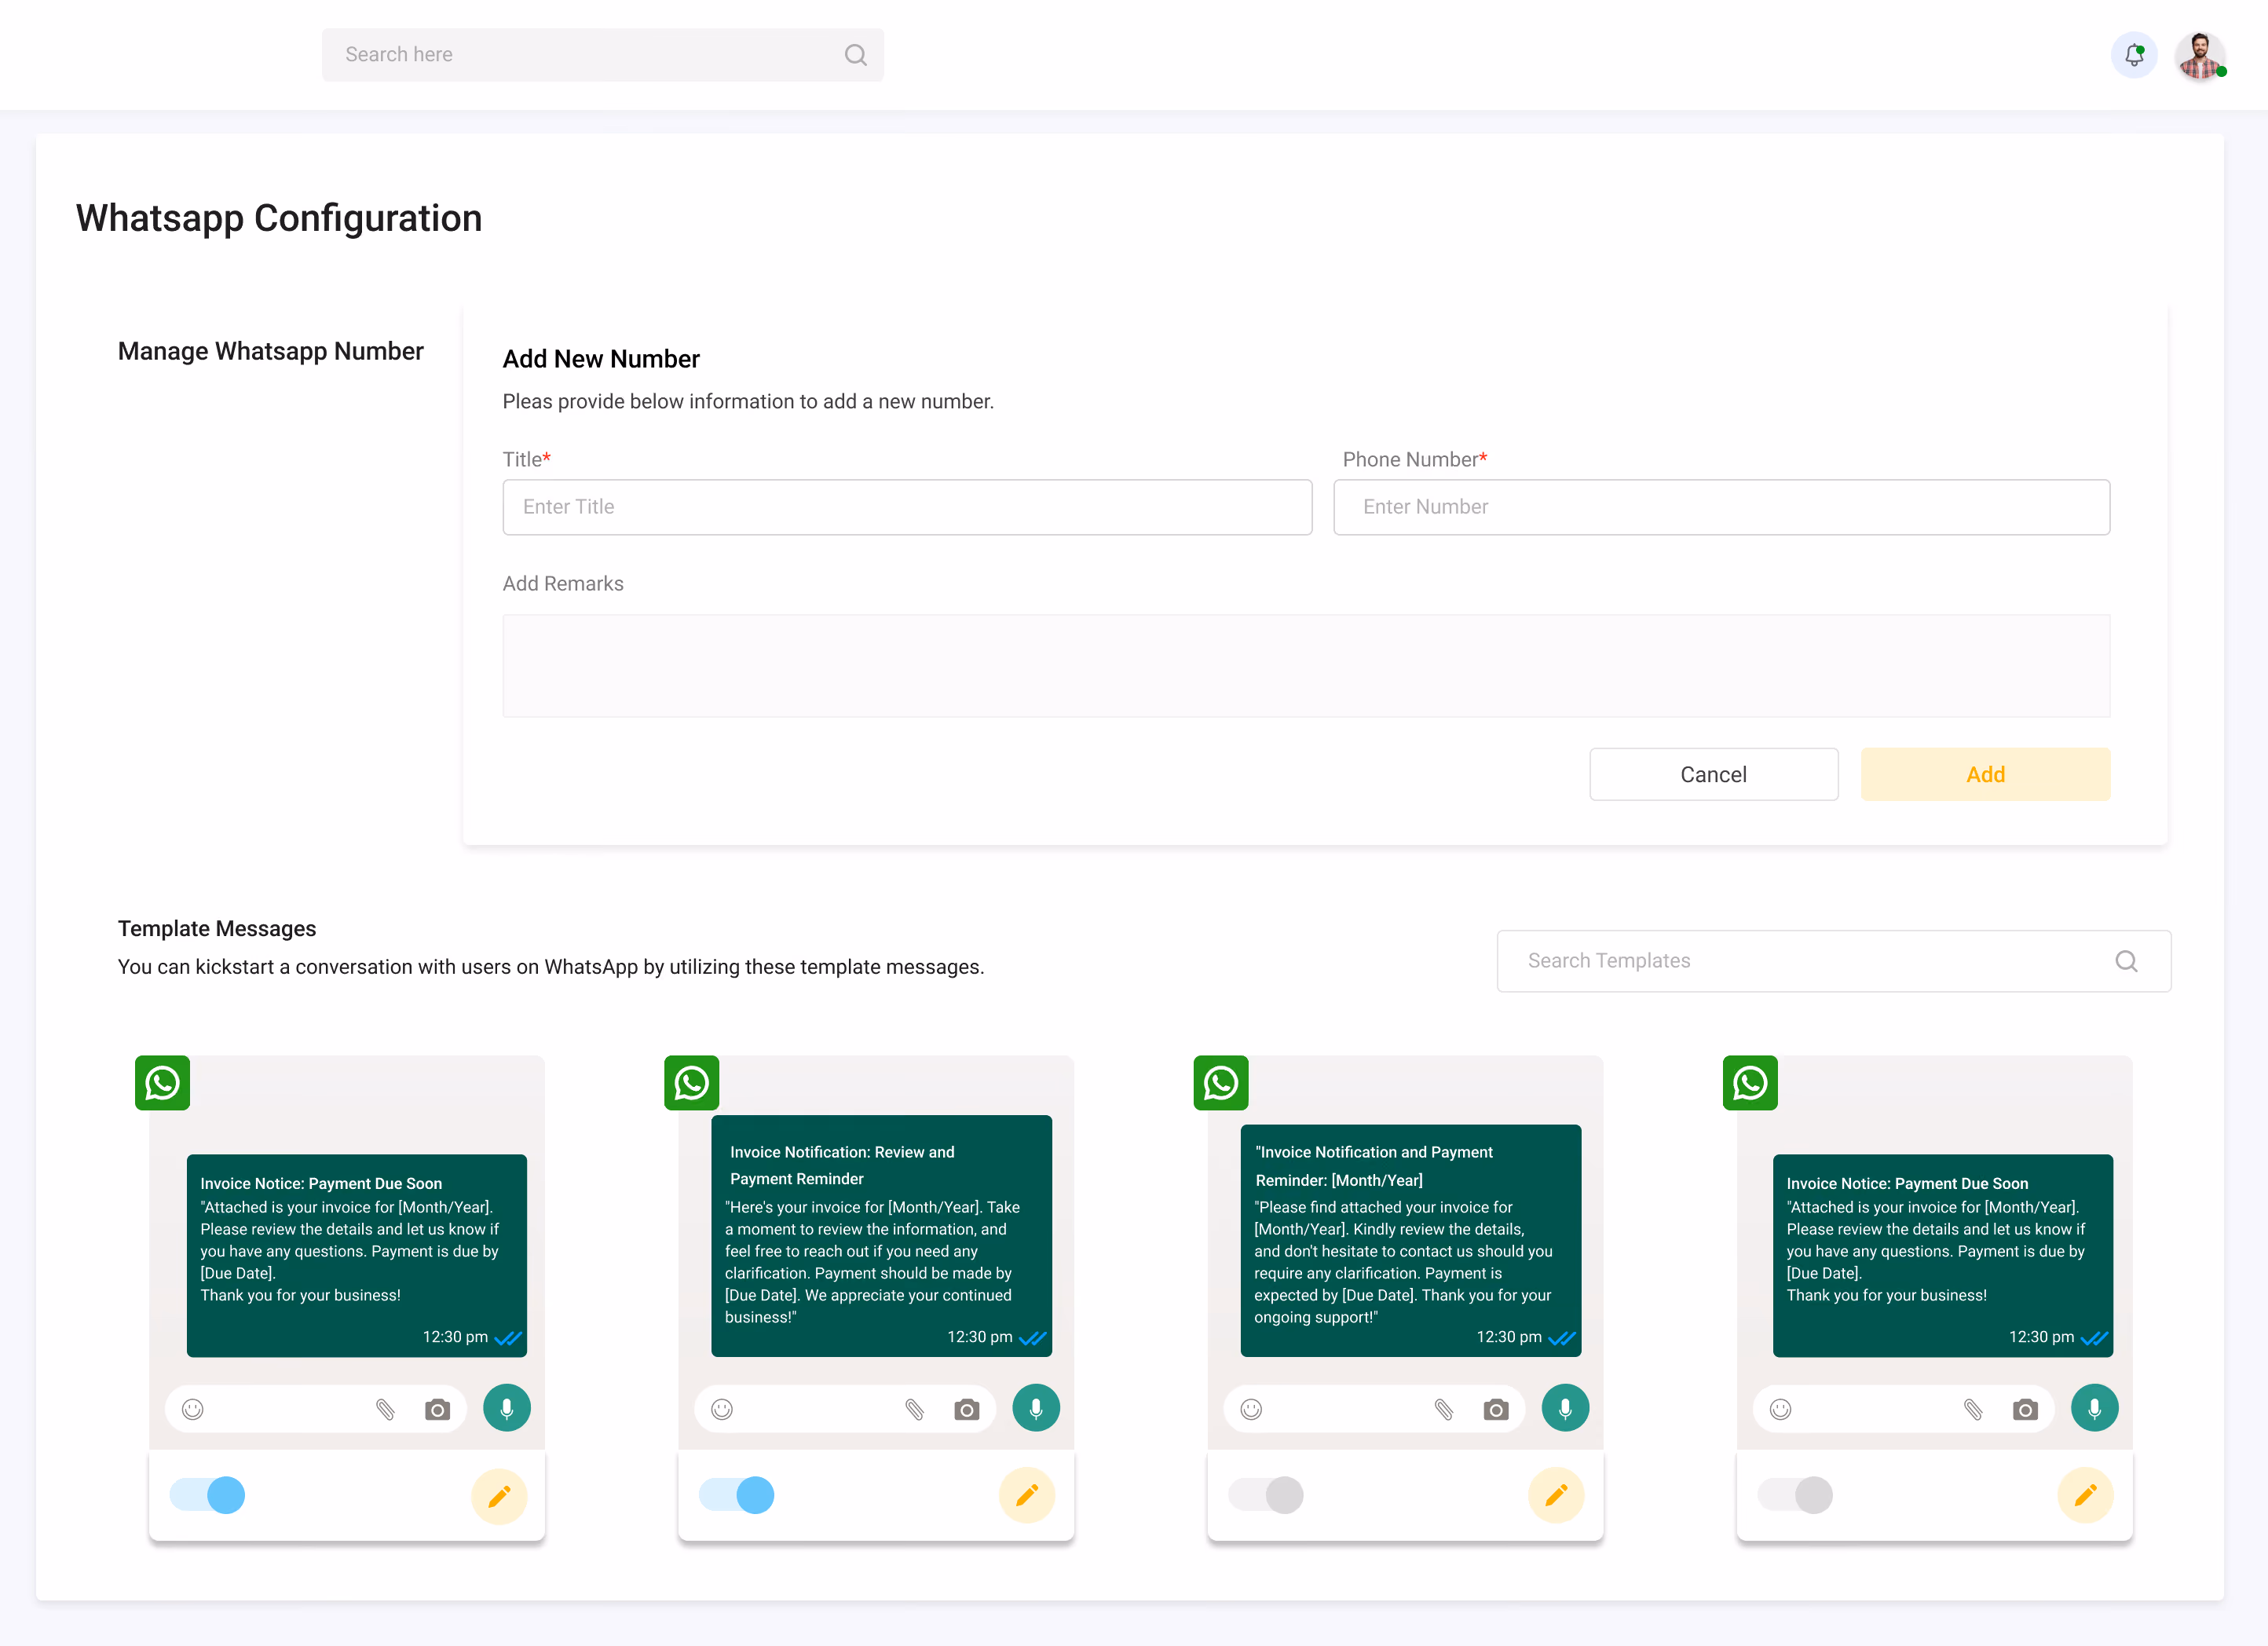2268x1646 pixels.
Task: Edit the 'Payment Due Soon' template that is disabled
Action: click(x=2085, y=1495)
